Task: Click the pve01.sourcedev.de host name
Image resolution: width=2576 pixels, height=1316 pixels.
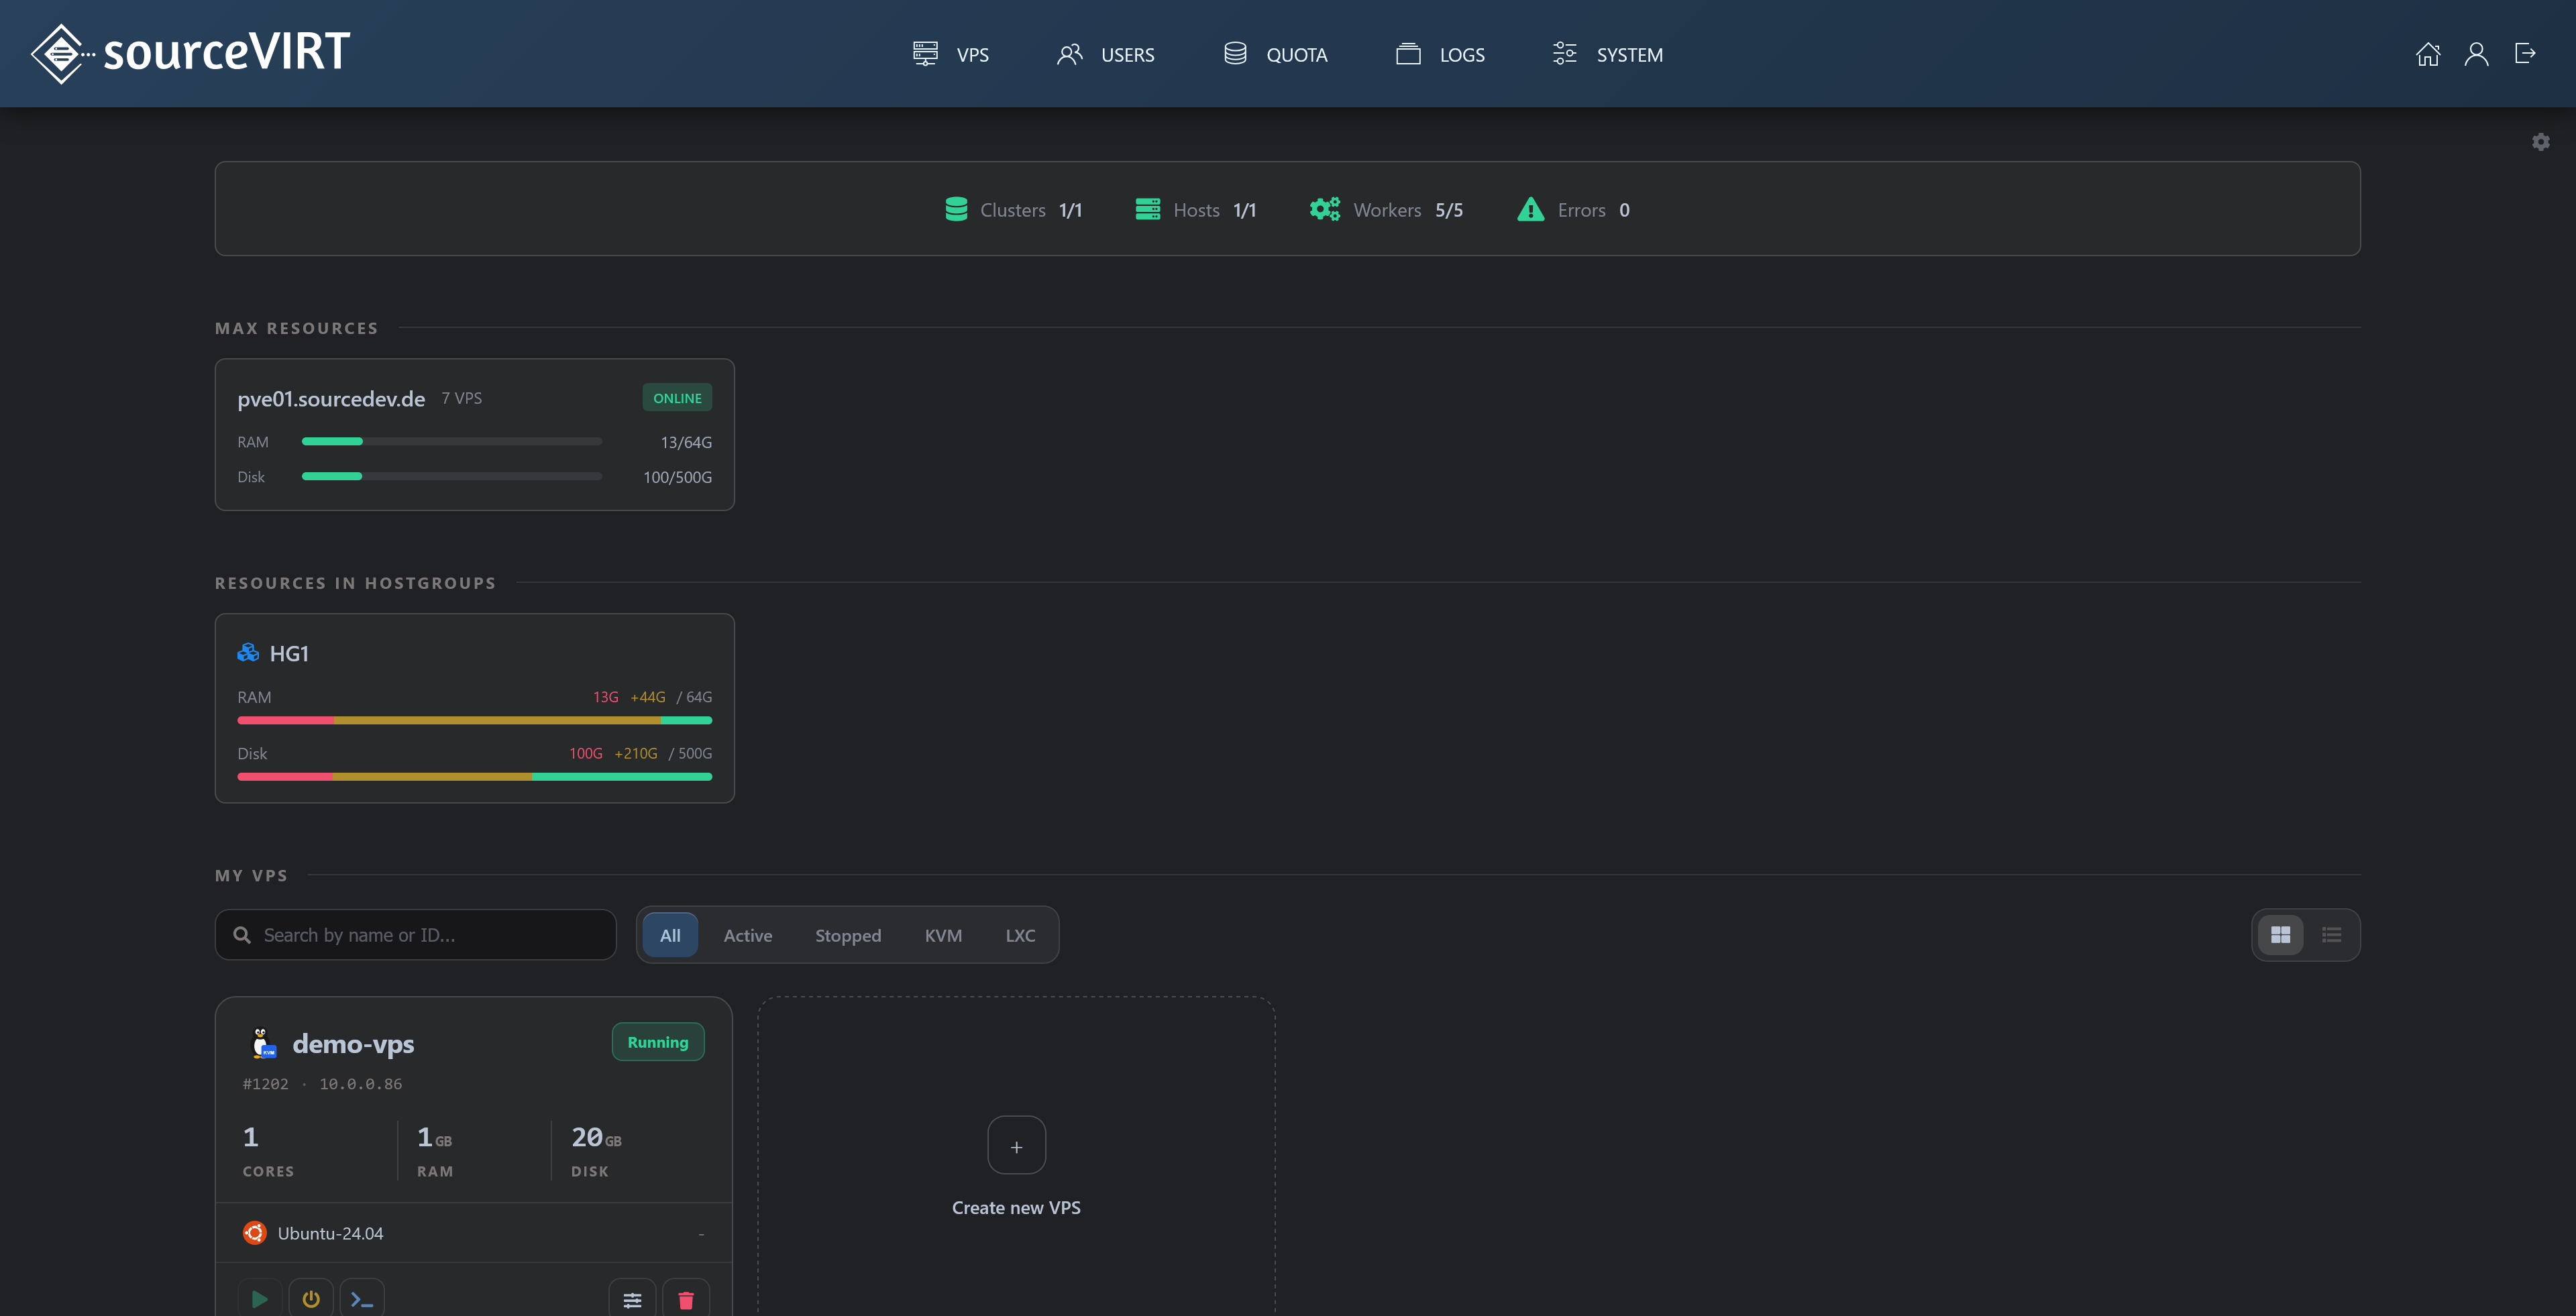Action: click(x=331, y=398)
